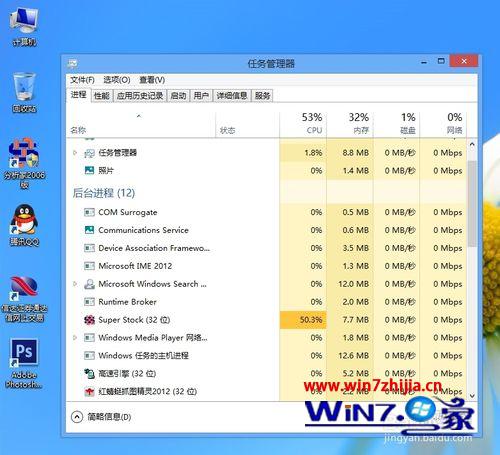Select the 后台进程 (12) group header

pyautogui.click(x=104, y=193)
